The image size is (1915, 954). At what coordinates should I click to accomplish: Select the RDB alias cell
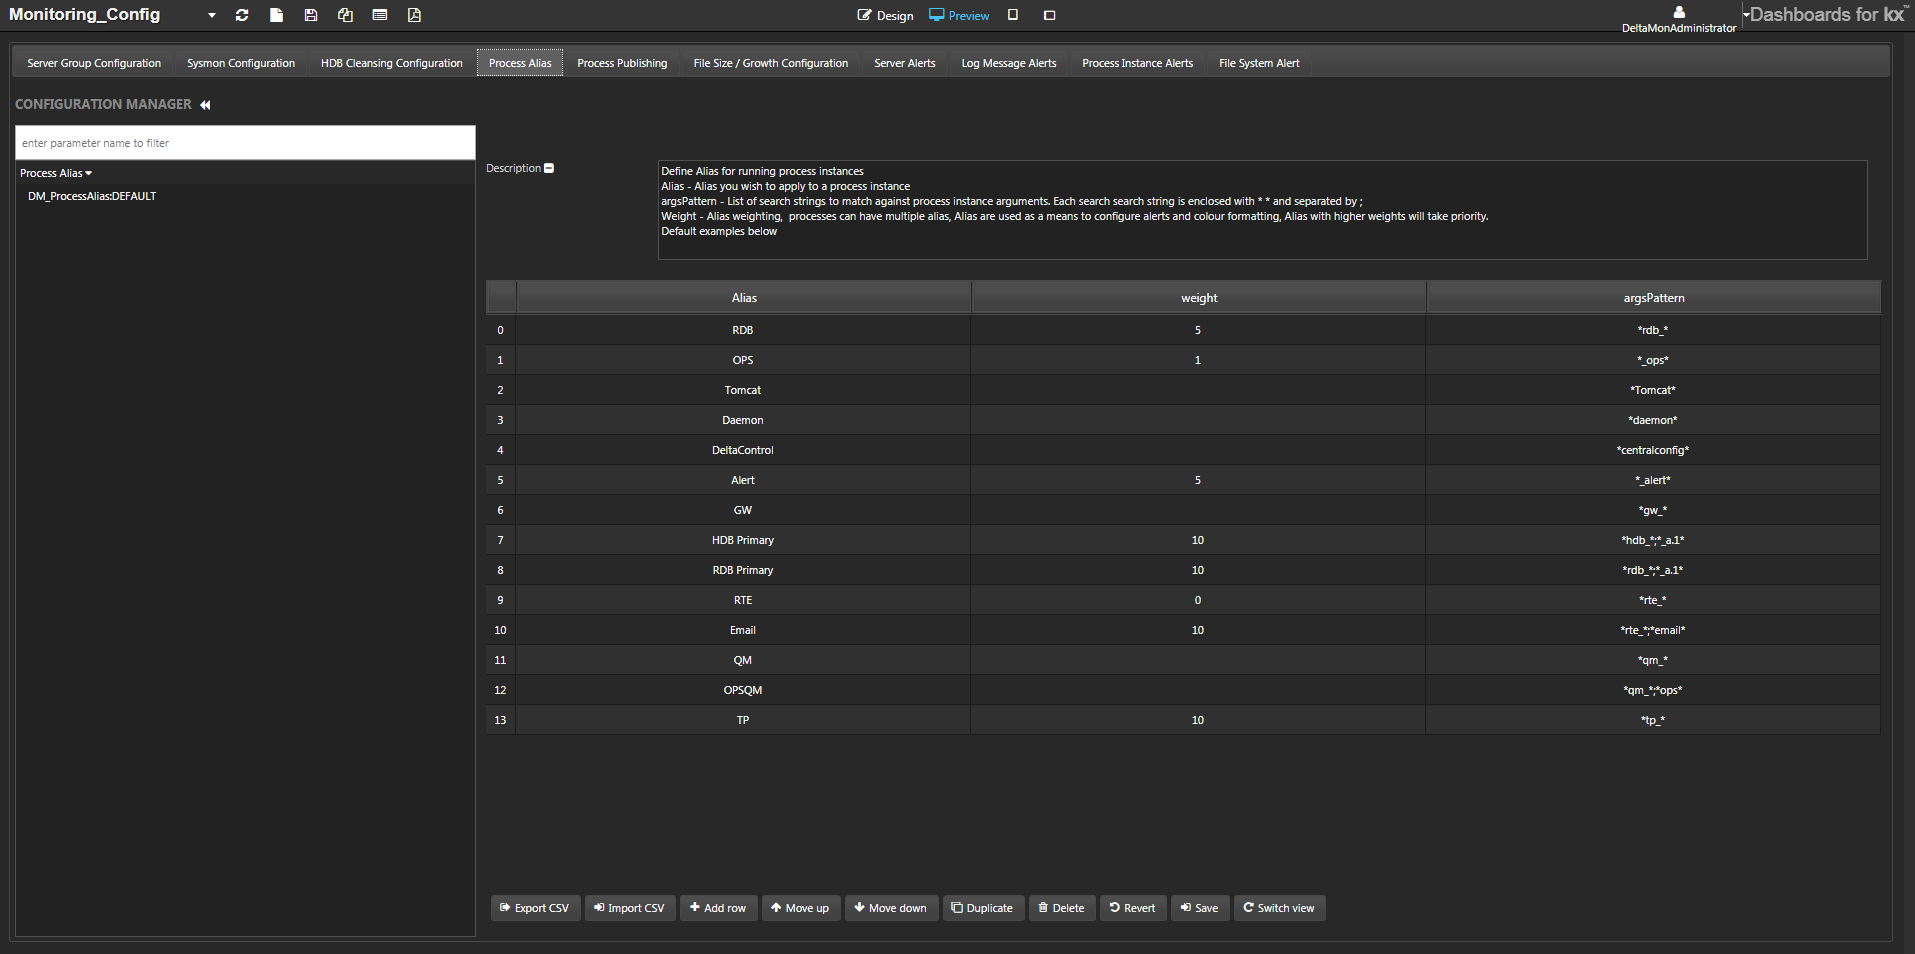pyautogui.click(x=743, y=330)
